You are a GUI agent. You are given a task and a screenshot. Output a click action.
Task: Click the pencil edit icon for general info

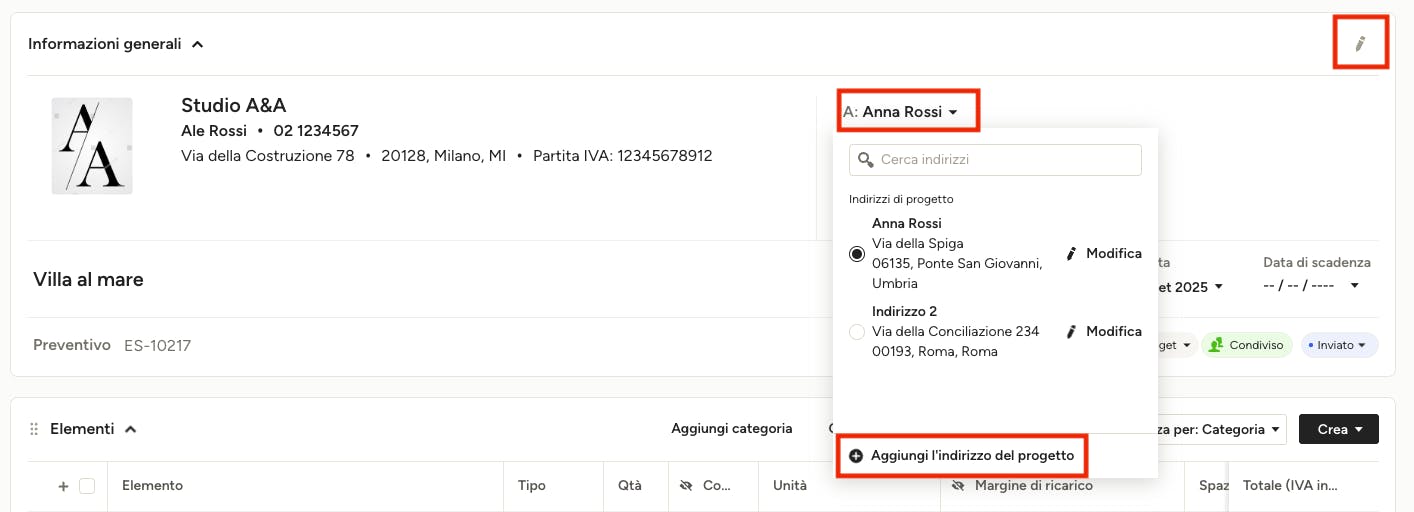(1360, 43)
